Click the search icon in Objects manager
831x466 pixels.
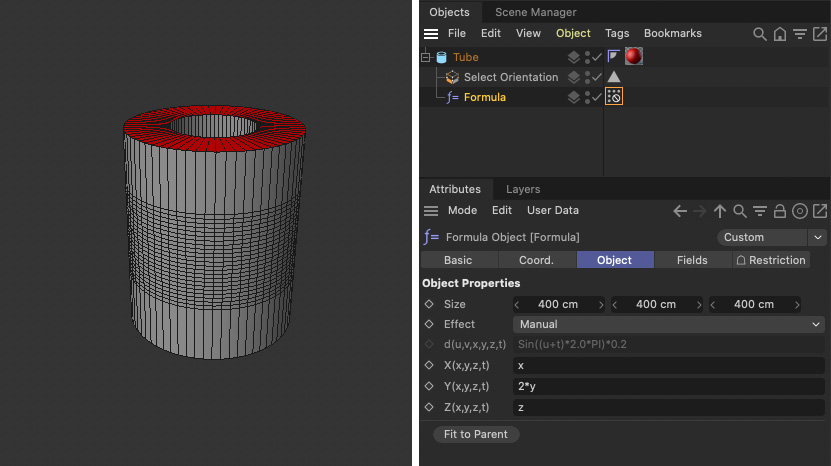tap(760, 34)
